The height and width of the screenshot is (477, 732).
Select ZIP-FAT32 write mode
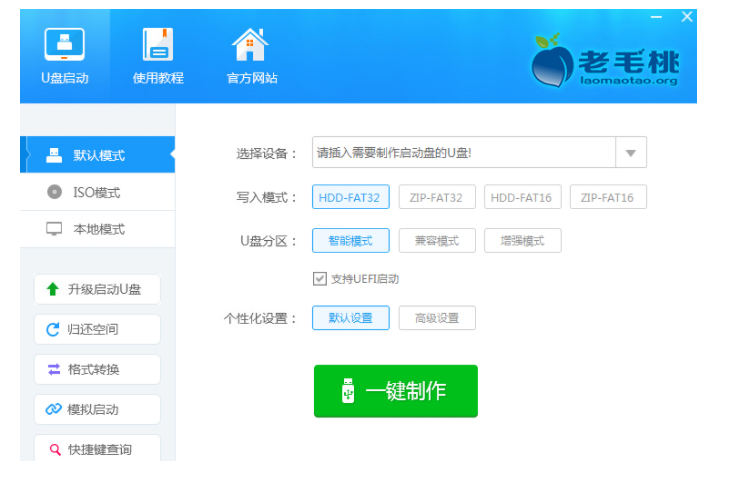click(437, 197)
